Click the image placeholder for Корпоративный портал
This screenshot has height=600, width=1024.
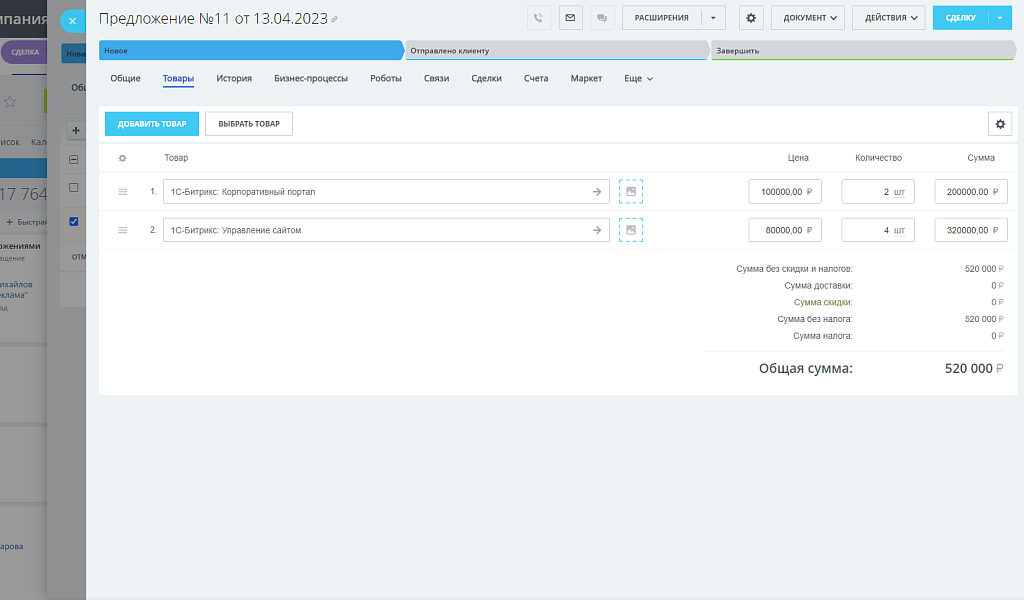pos(631,192)
